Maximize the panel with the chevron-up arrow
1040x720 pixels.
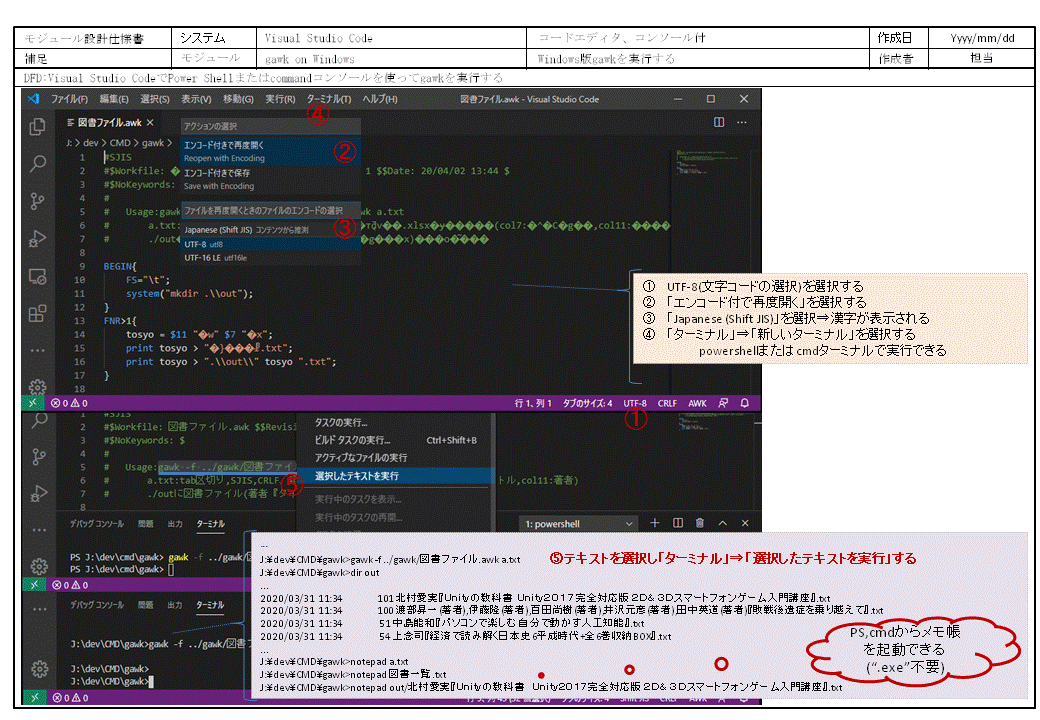(722, 523)
